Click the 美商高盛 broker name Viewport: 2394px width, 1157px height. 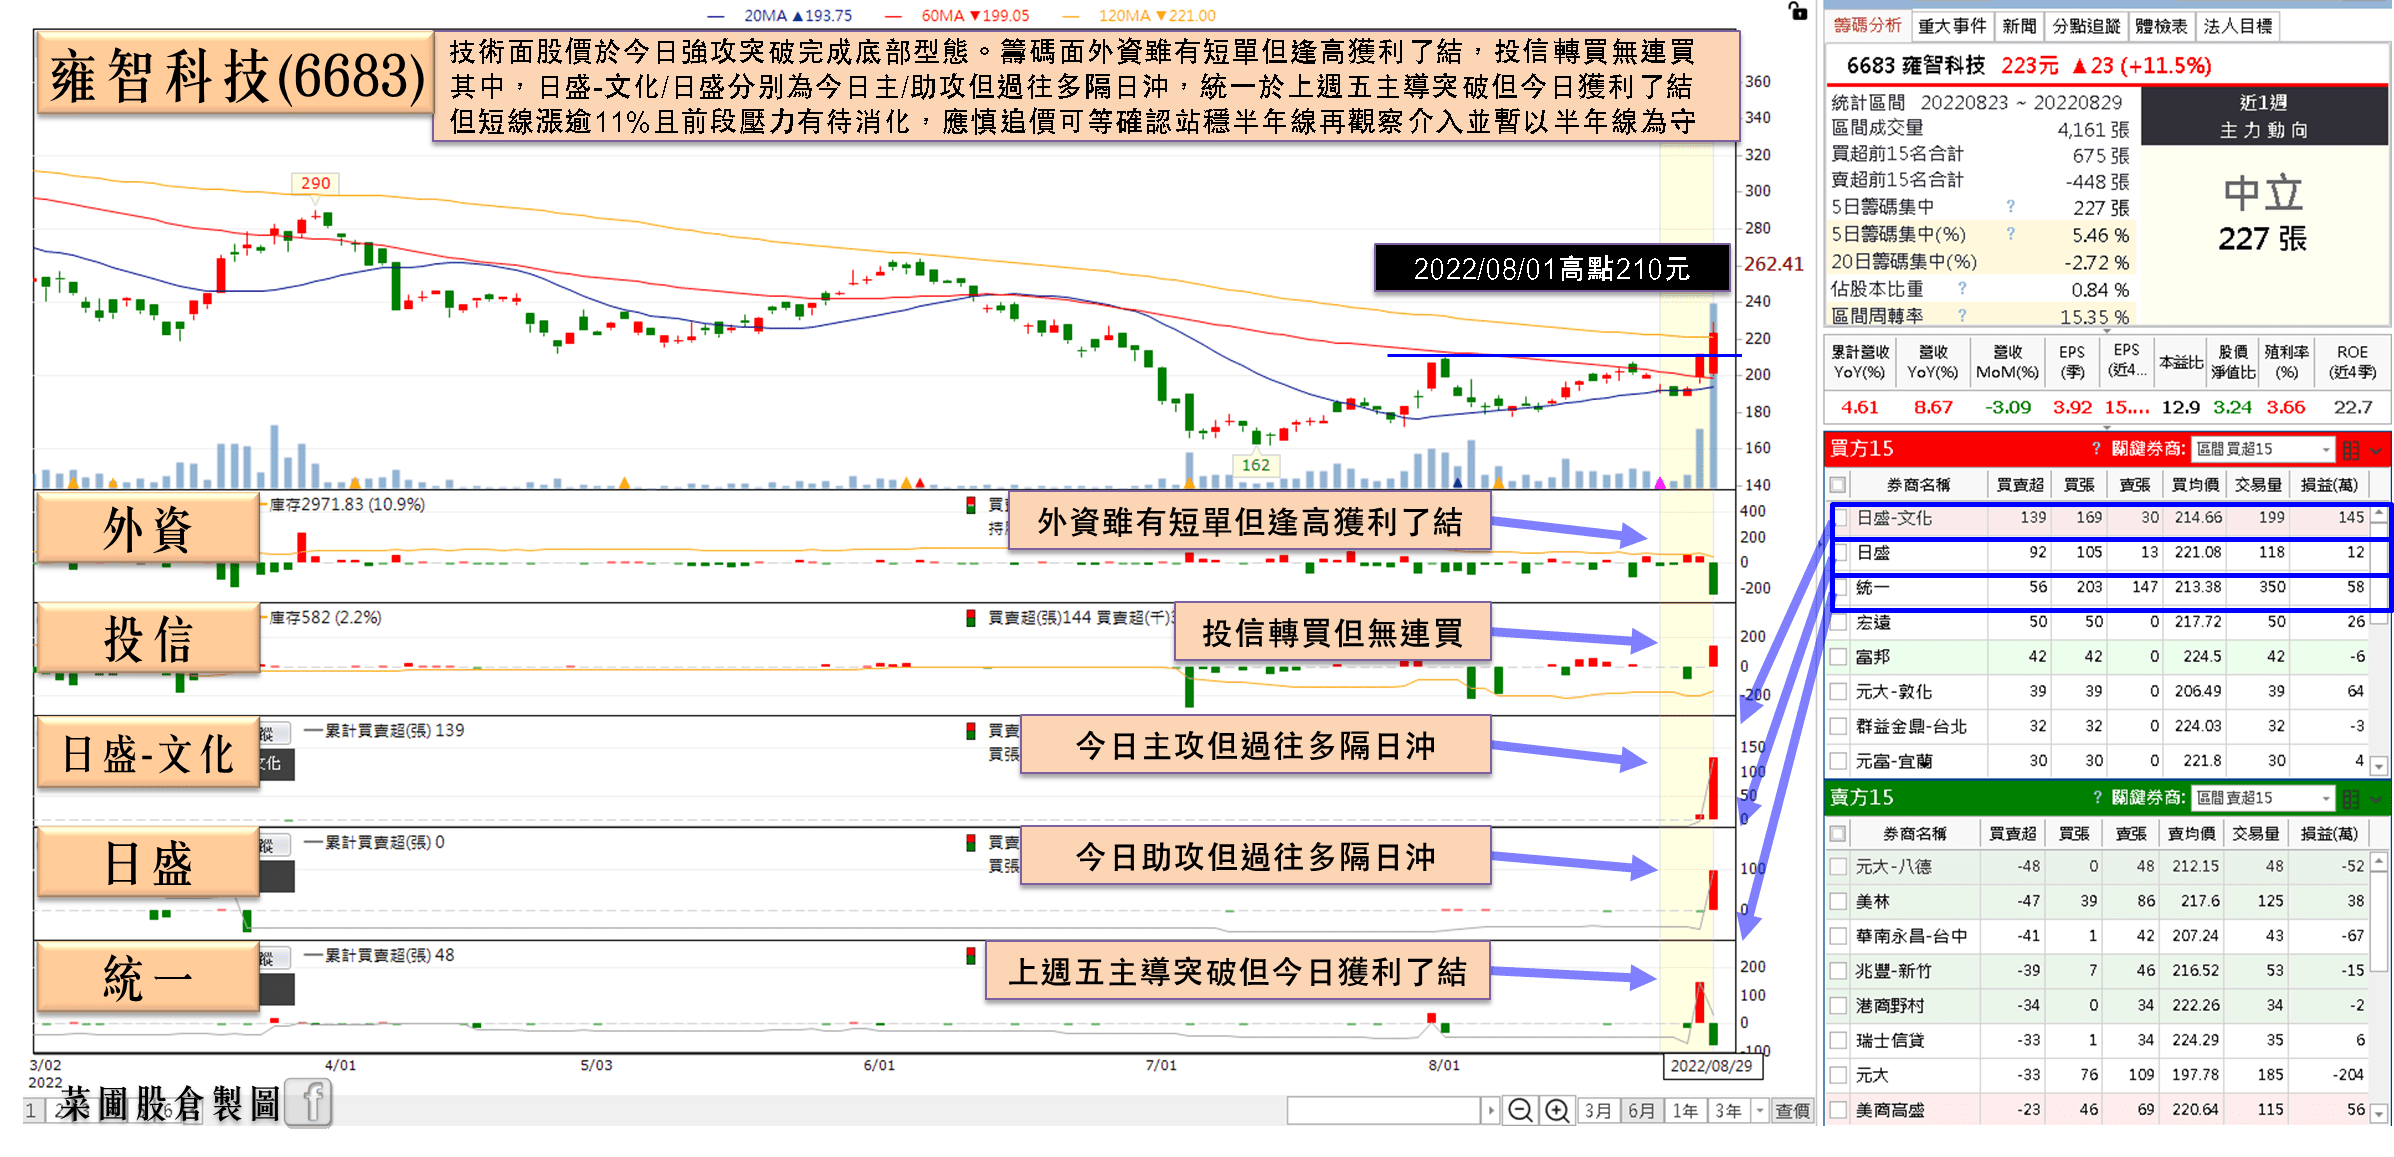tap(1890, 1110)
